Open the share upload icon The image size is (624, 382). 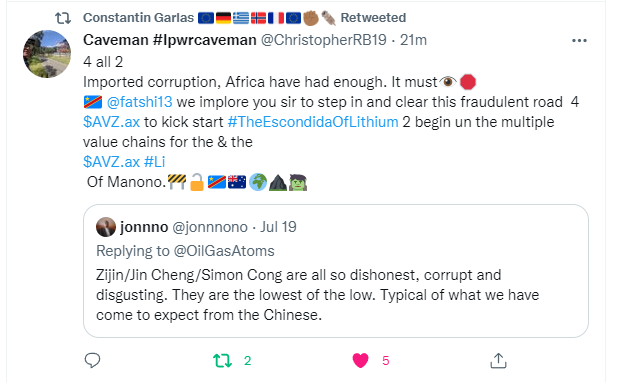[498, 361]
